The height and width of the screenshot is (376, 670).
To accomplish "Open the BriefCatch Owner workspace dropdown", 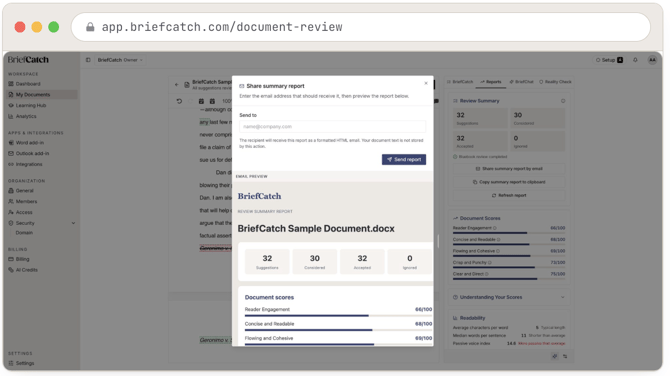I will [120, 60].
